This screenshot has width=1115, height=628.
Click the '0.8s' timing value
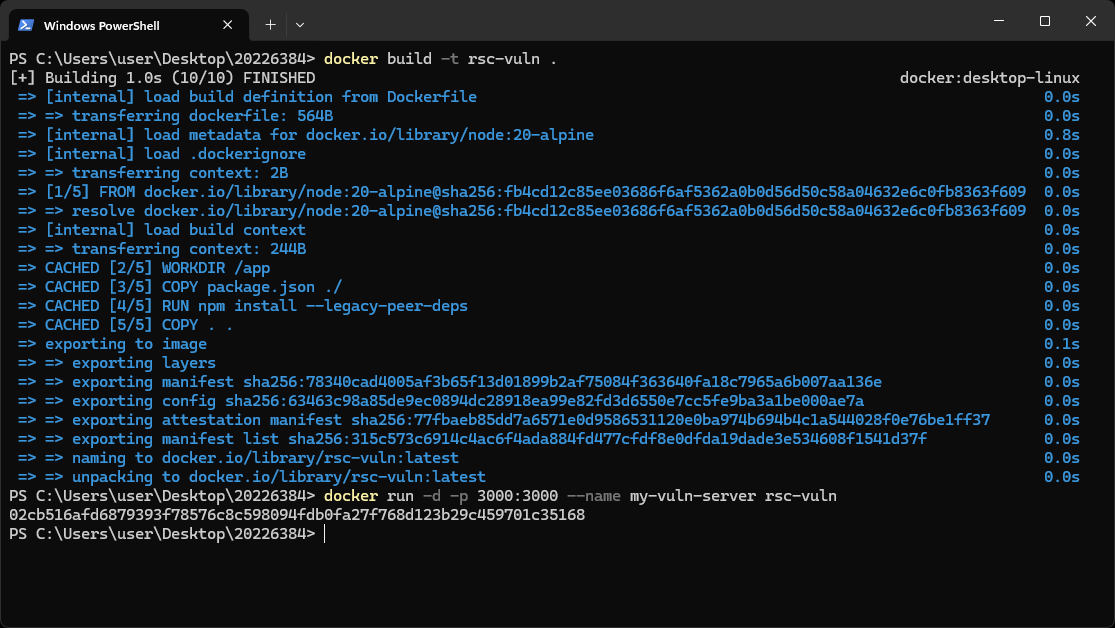click(1062, 135)
